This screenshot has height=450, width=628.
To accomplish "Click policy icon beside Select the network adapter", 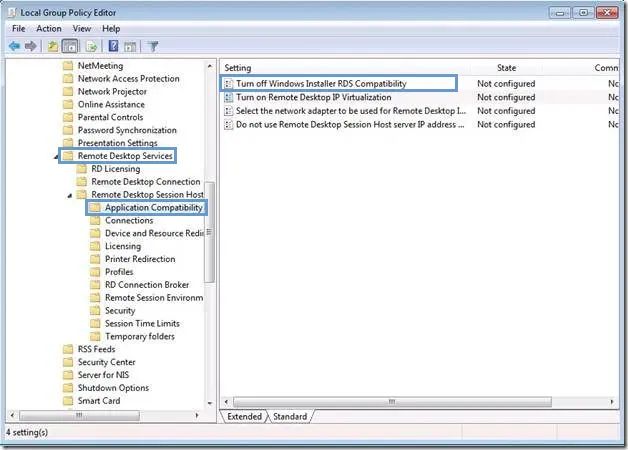I will 228,111.
